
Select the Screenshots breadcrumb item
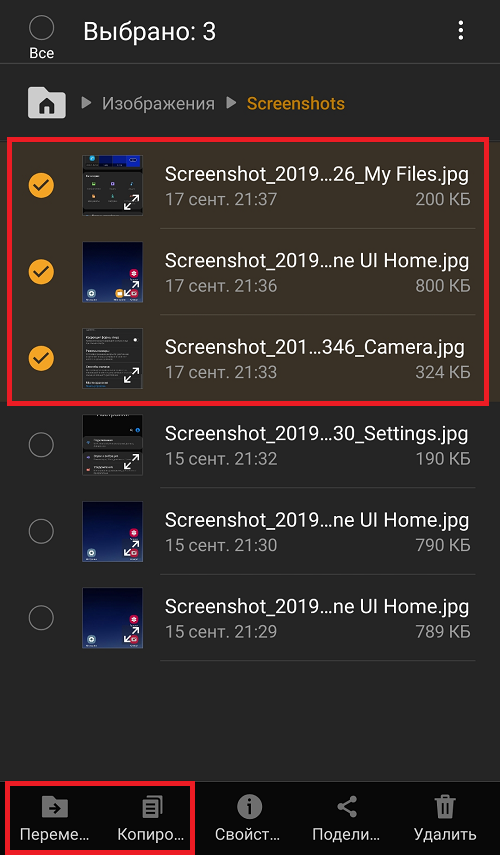click(x=296, y=103)
